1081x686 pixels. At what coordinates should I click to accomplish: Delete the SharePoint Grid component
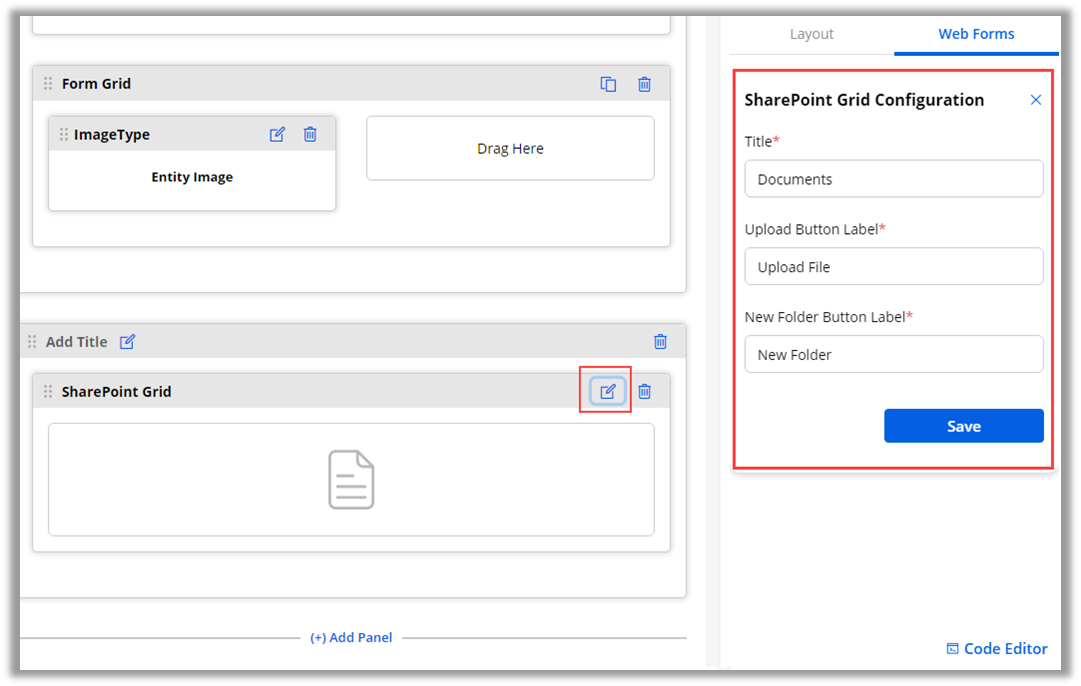(644, 391)
